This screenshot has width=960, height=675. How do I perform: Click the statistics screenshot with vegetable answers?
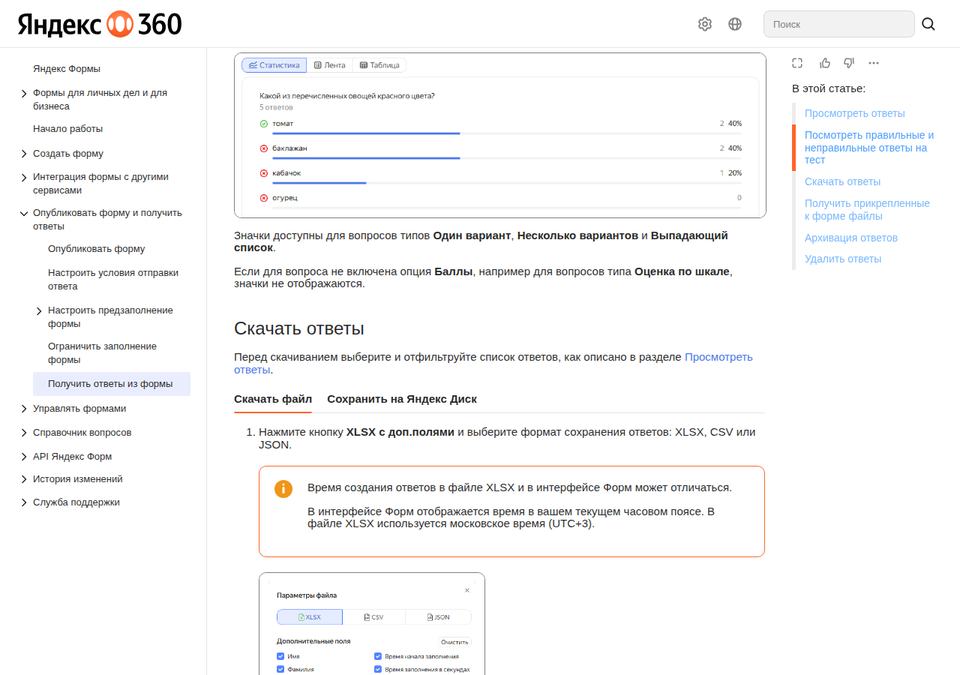(x=500, y=135)
